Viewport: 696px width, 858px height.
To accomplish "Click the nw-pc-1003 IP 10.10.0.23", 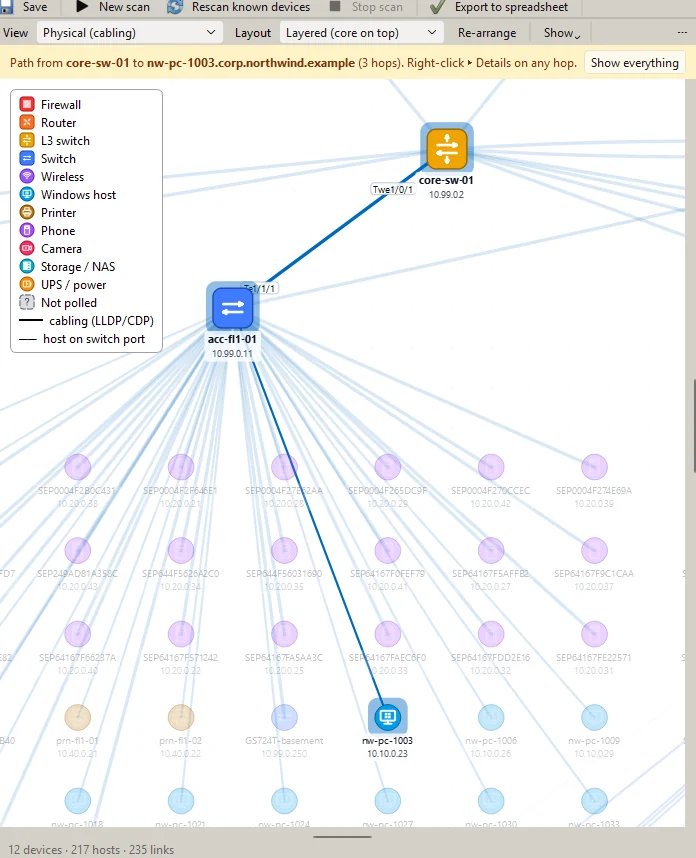I will tap(387, 753).
